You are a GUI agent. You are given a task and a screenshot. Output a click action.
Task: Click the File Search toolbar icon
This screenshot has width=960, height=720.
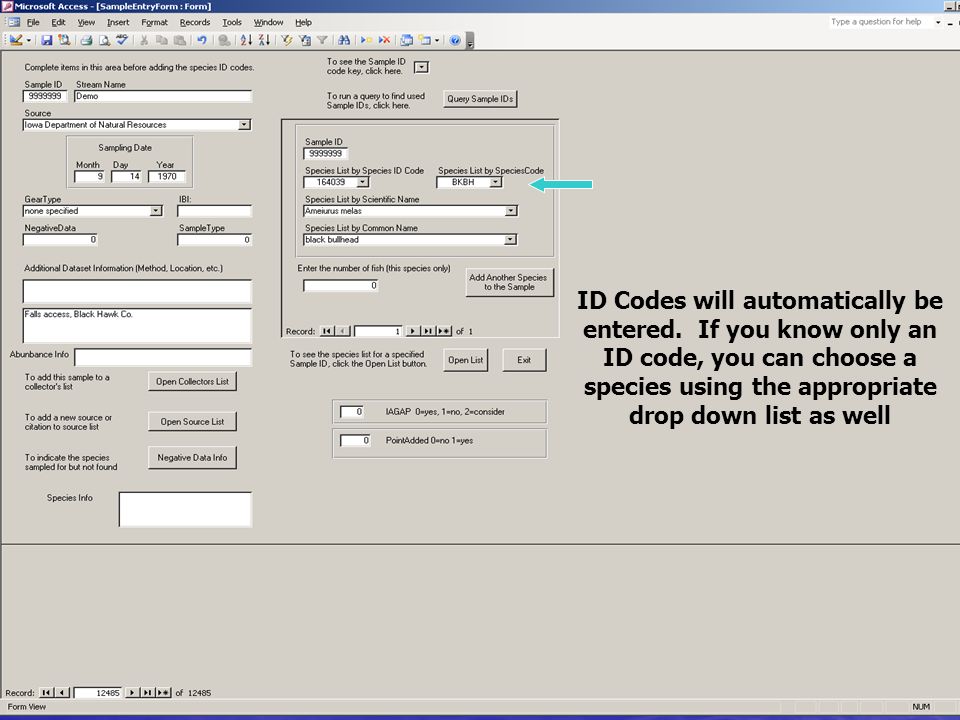pos(64,40)
